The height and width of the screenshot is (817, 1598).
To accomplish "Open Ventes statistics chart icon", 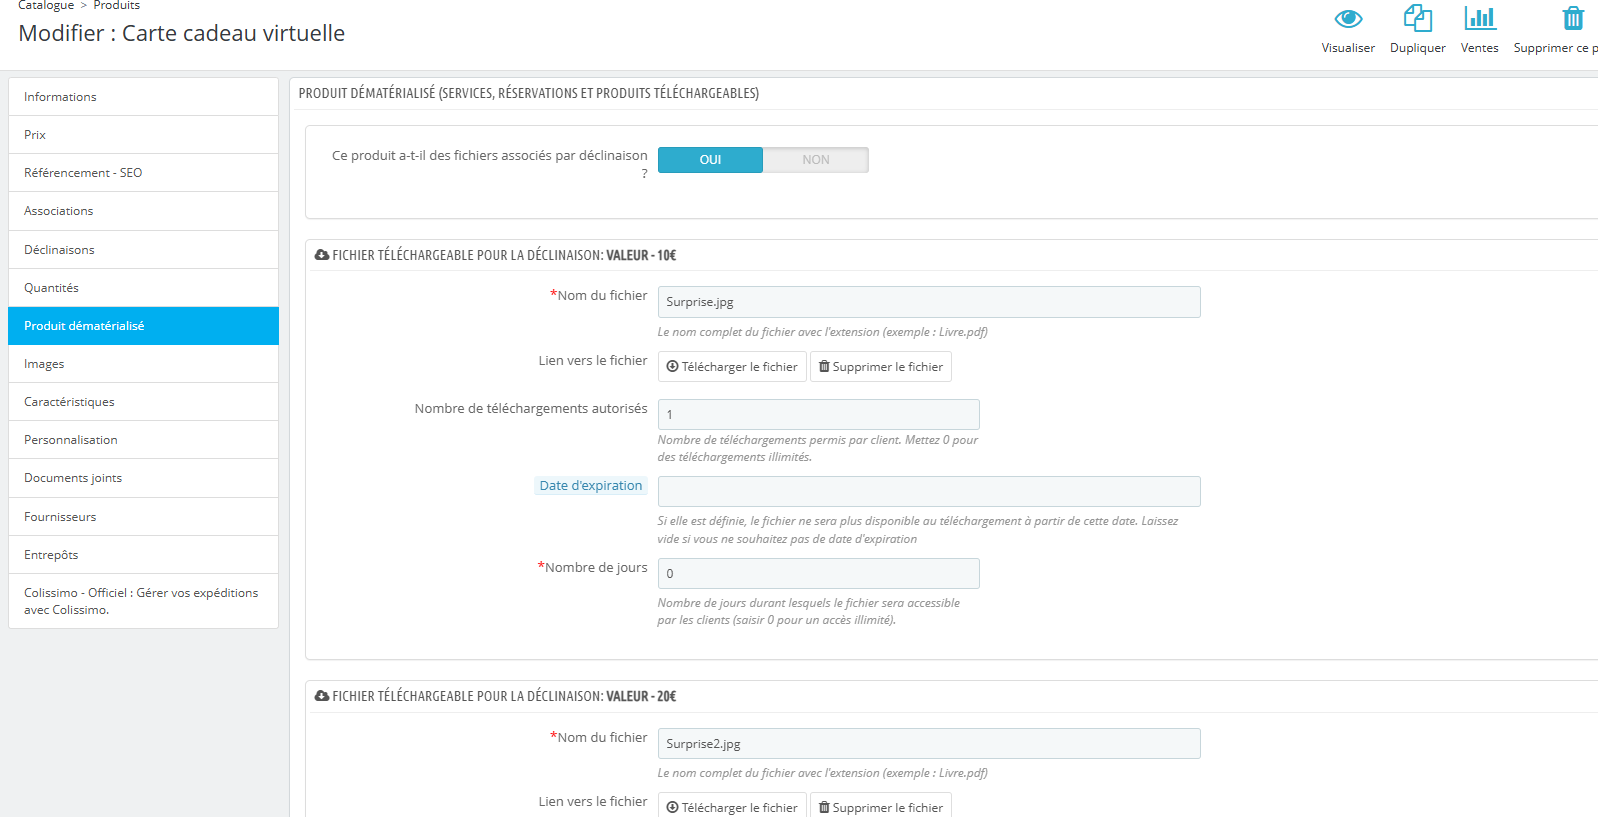I will 1479,19.
